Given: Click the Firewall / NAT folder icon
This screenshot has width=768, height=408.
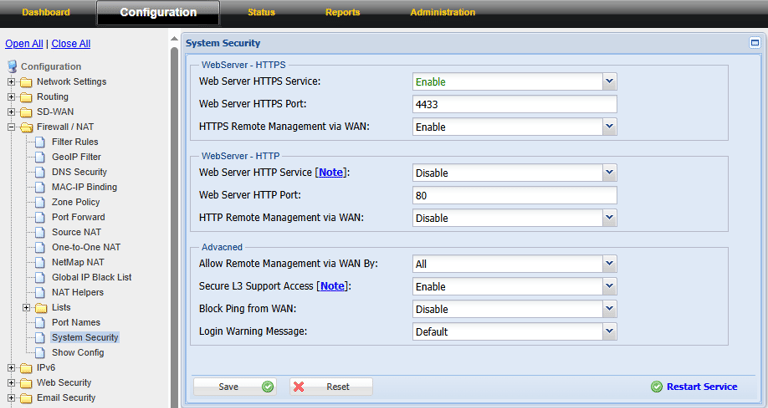Looking at the screenshot, I should pyautogui.click(x=25, y=127).
